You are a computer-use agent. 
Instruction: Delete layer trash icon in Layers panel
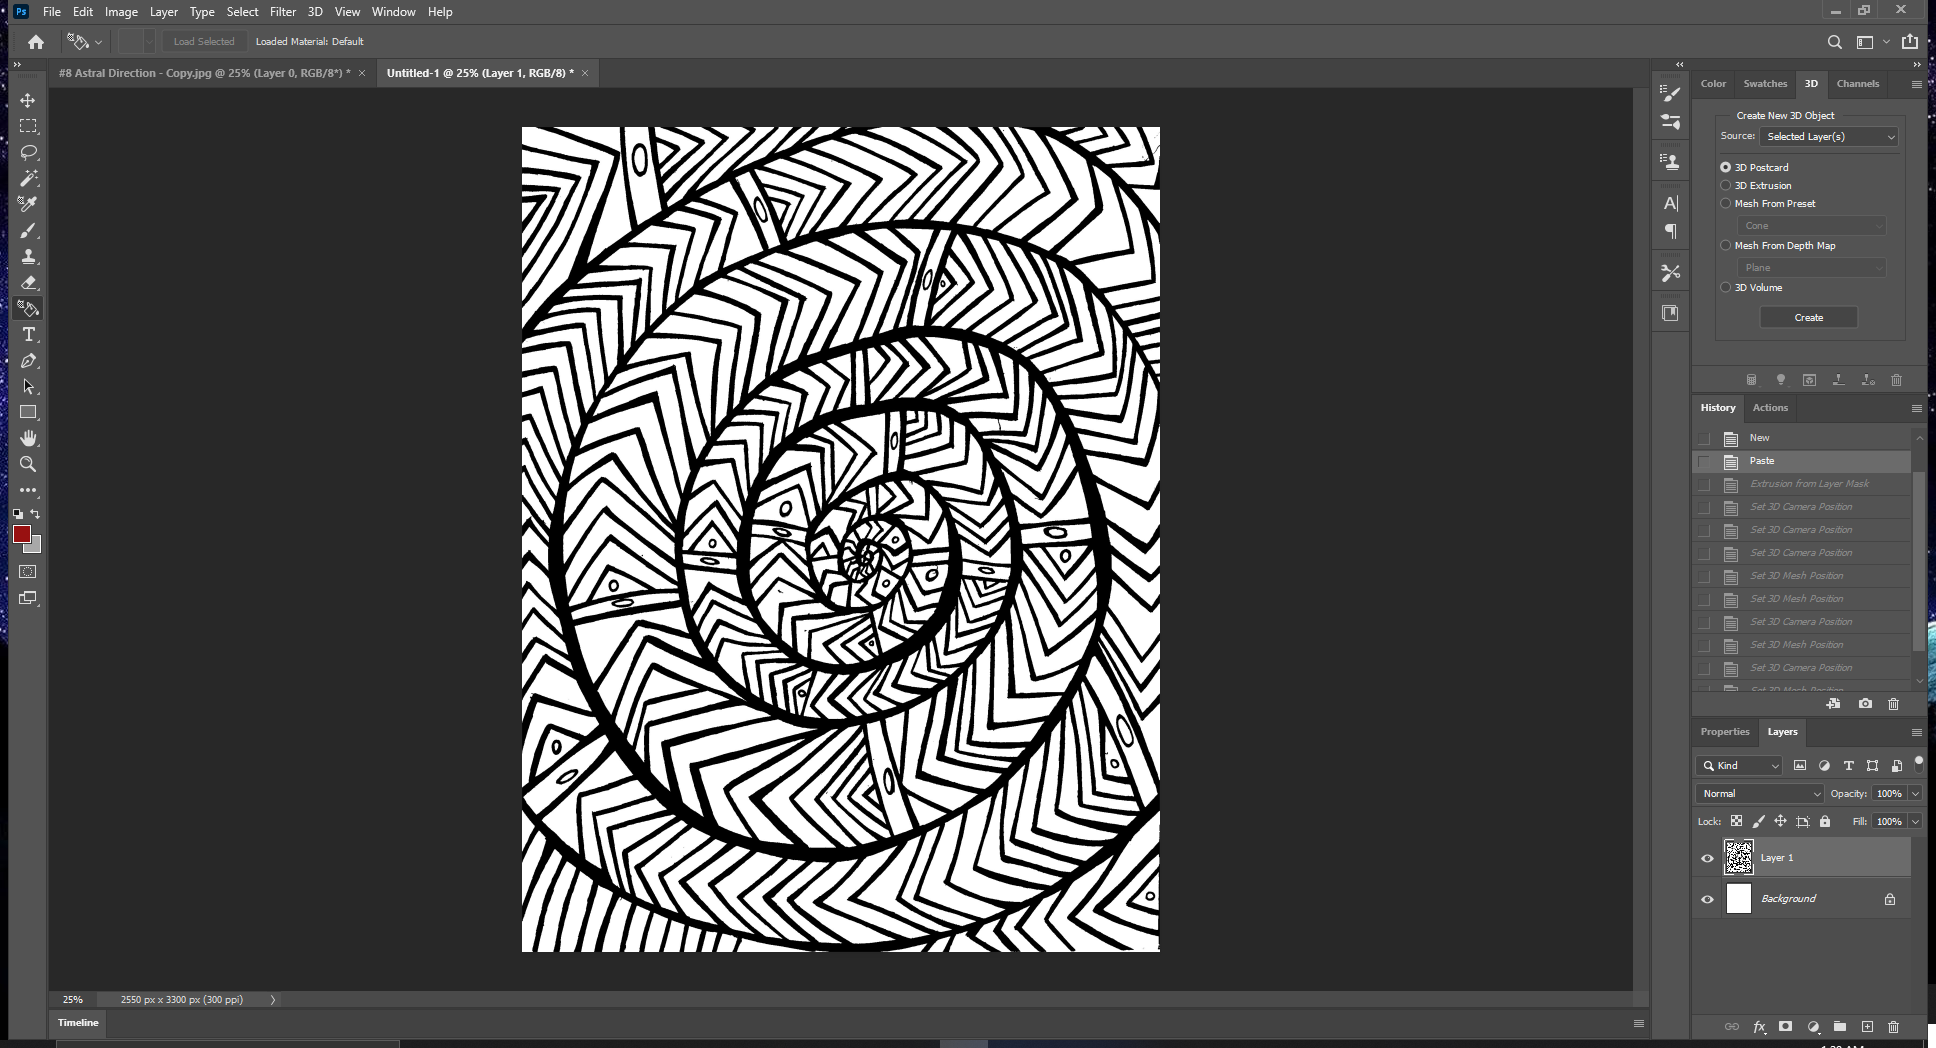(x=1893, y=1027)
